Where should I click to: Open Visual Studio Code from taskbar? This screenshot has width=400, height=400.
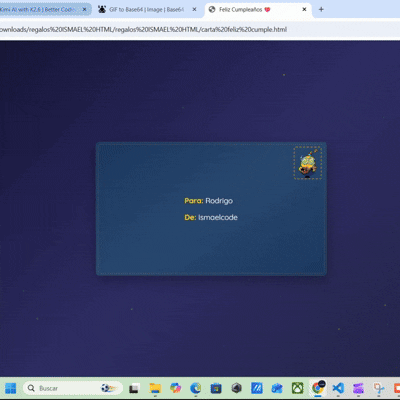coord(338,388)
